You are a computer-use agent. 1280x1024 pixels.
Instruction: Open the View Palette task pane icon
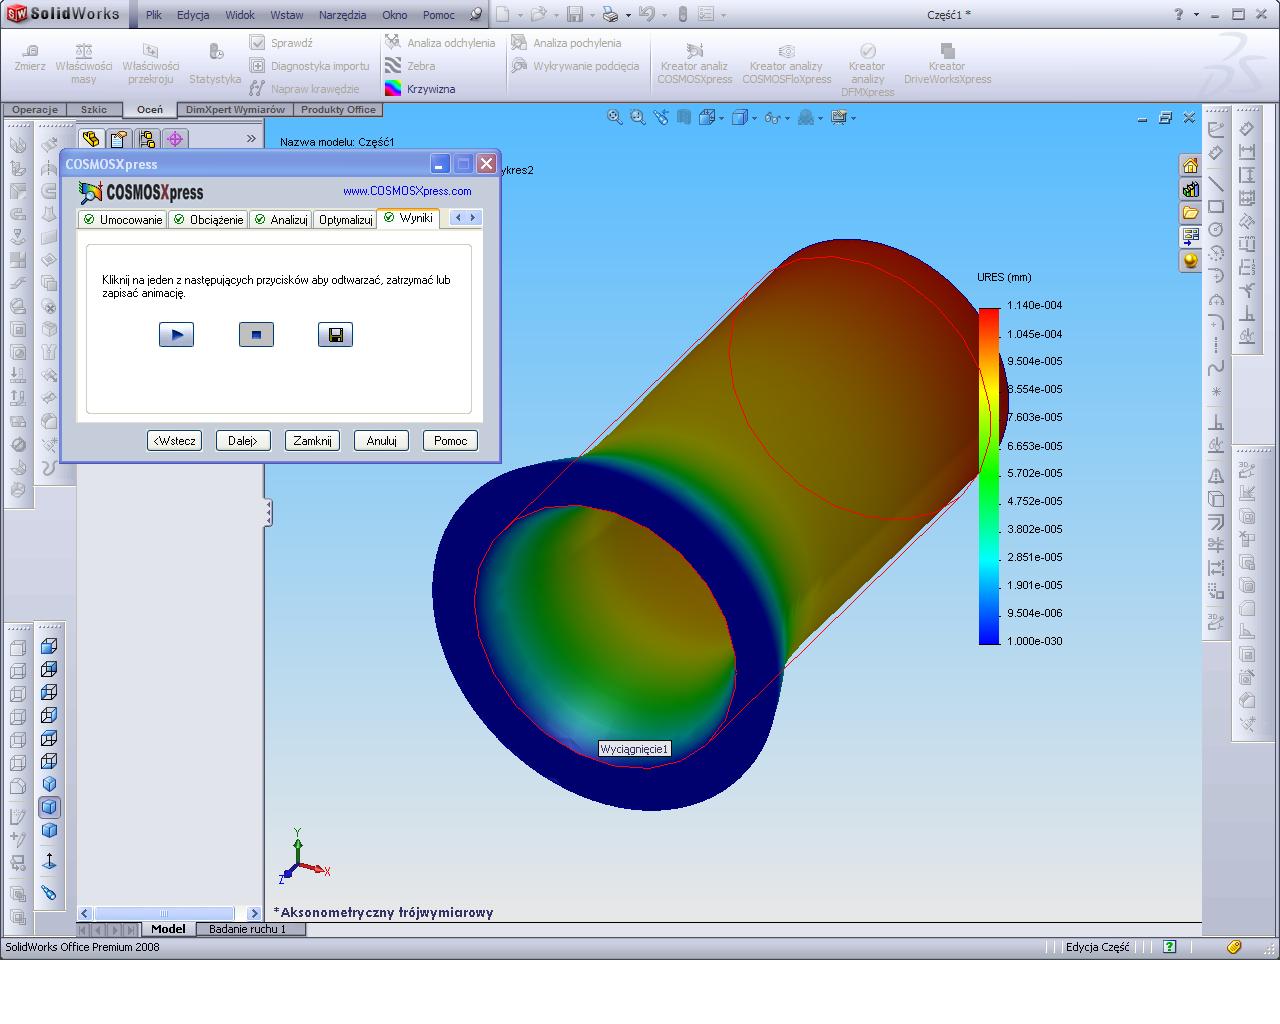coord(1190,237)
